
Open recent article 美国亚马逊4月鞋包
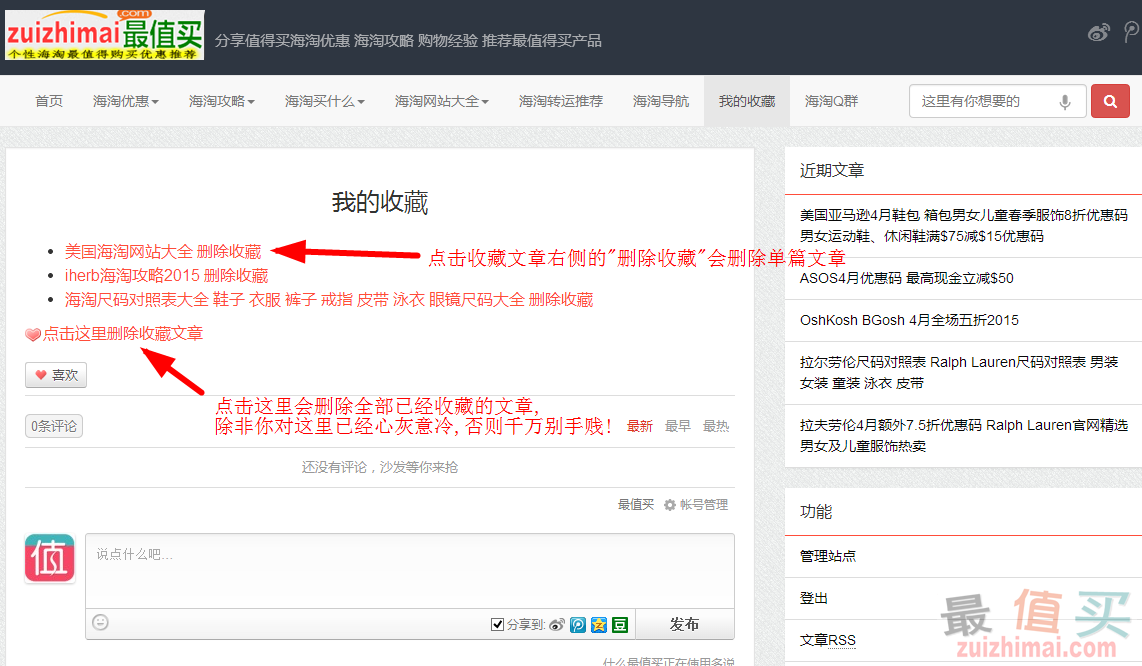(x=964, y=226)
